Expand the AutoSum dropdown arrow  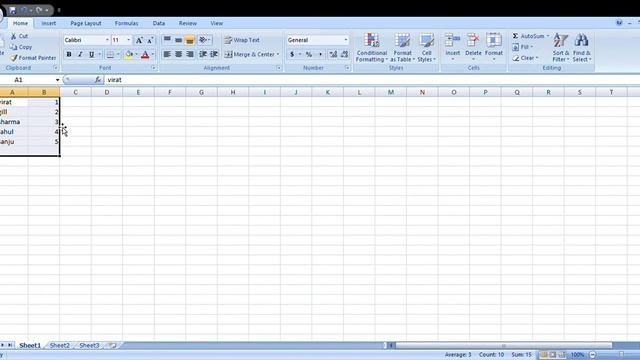(x=548, y=36)
